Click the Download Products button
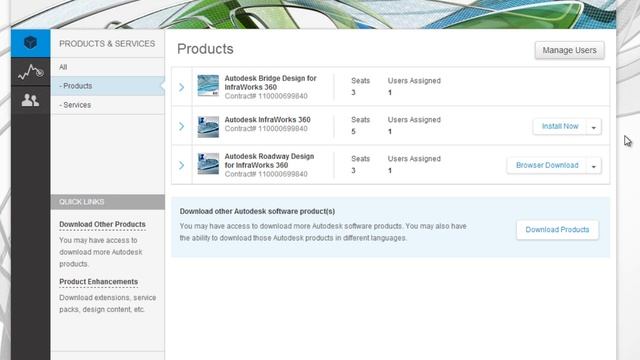Image resolution: width=640 pixels, height=360 pixels. pyautogui.click(x=557, y=230)
